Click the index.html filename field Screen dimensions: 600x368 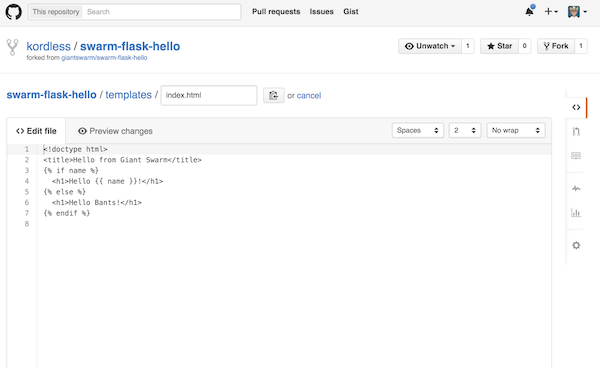pos(209,95)
